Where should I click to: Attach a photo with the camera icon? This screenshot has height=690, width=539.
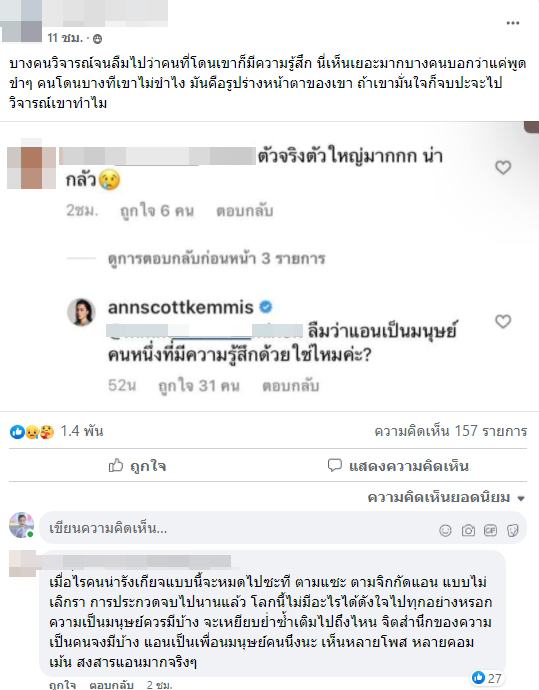click(468, 531)
